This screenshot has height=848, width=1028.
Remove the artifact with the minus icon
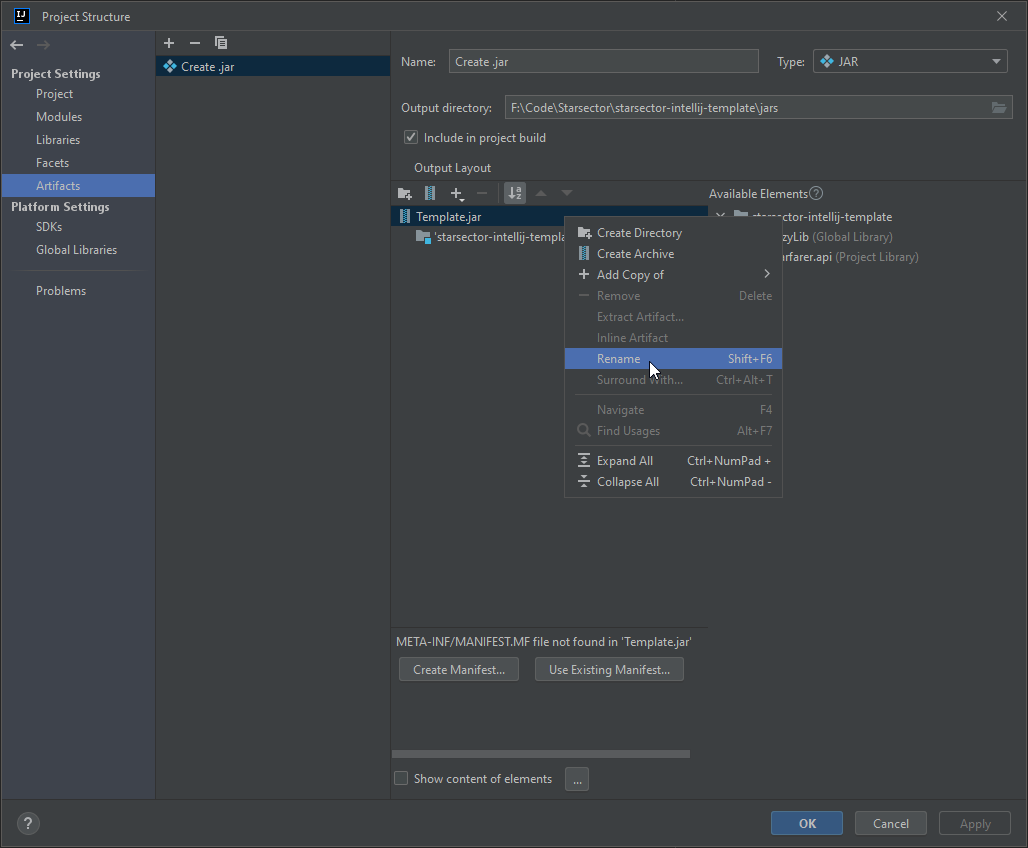(x=195, y=43)
